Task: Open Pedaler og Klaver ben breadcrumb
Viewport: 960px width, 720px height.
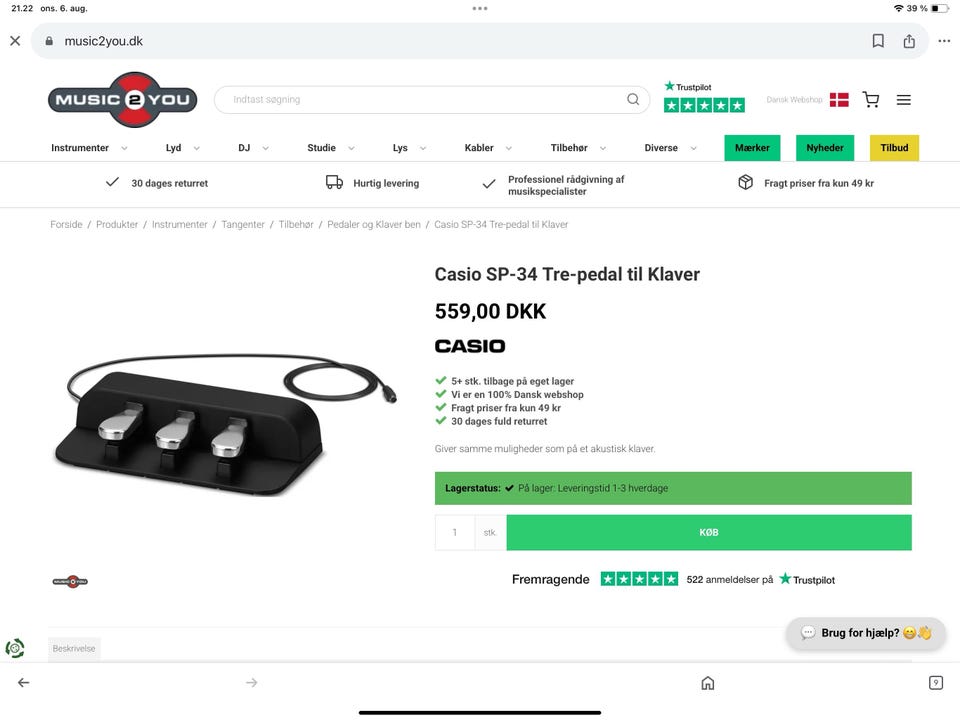Action: 373,225
